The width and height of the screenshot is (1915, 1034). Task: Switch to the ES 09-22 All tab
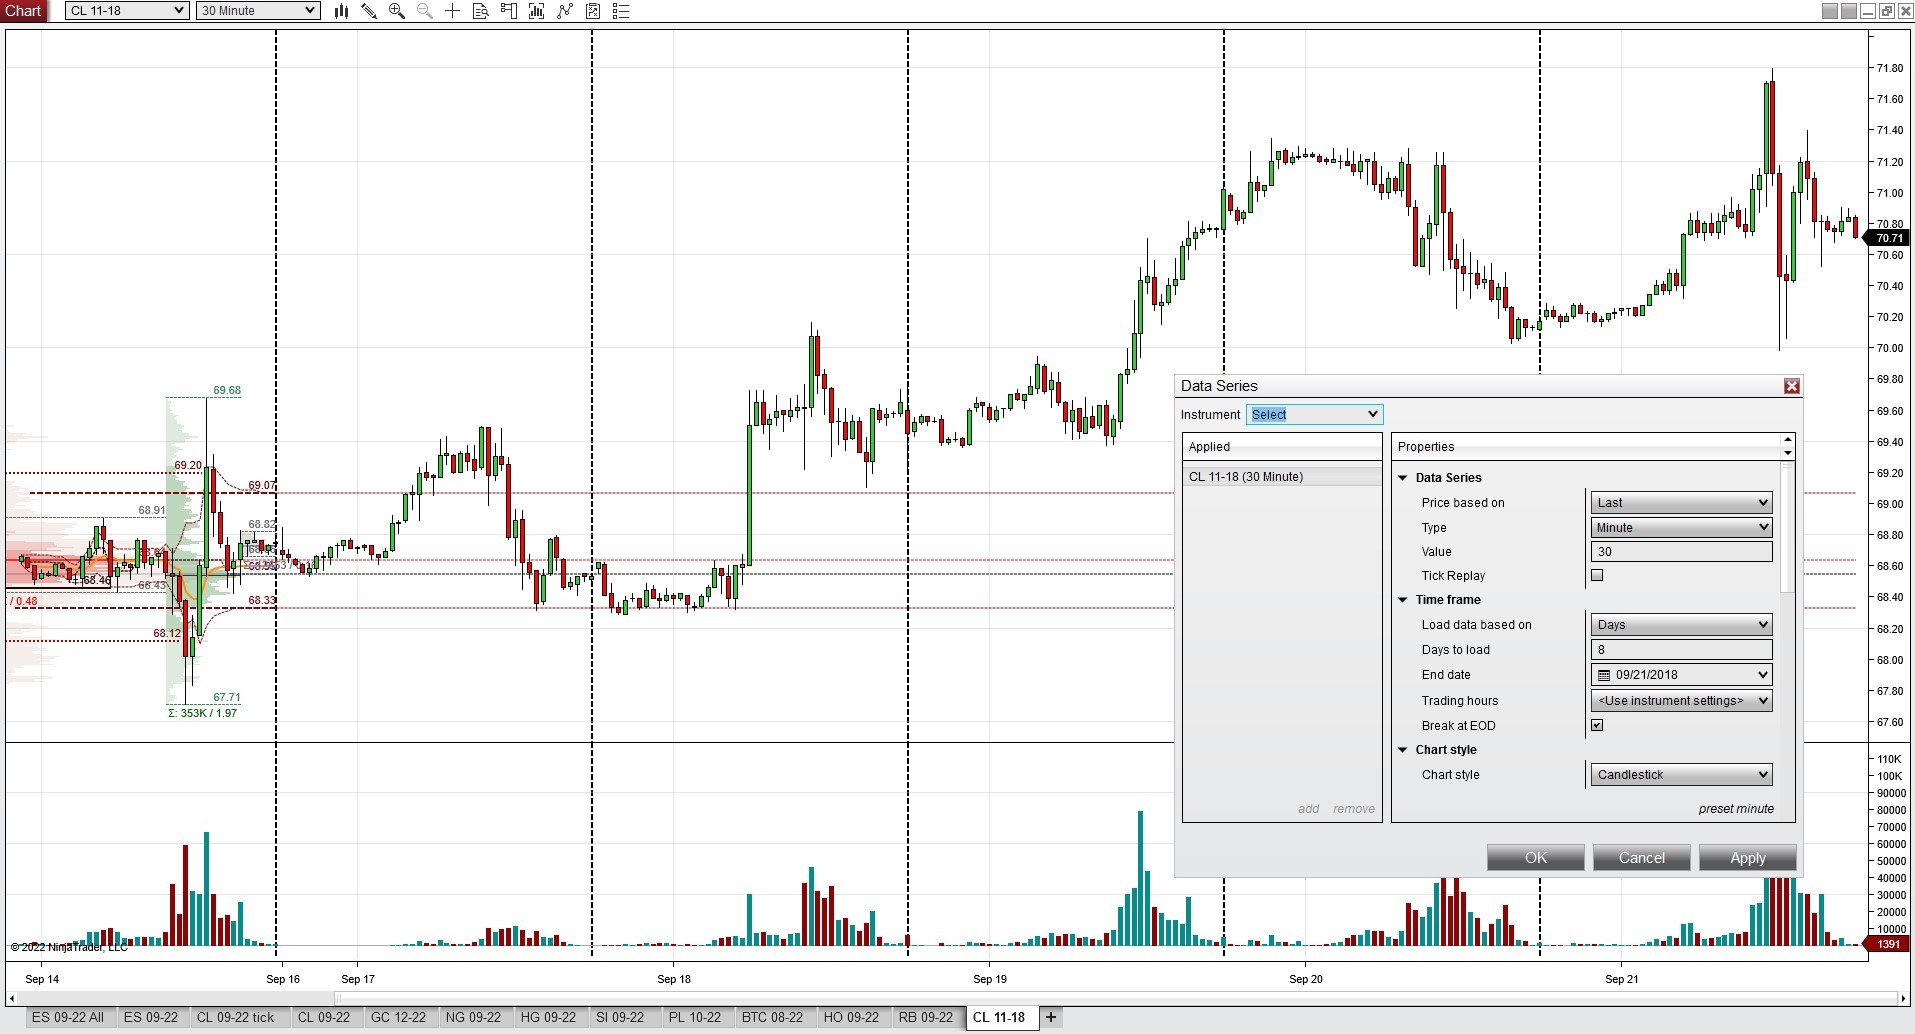click(68, 1017)
